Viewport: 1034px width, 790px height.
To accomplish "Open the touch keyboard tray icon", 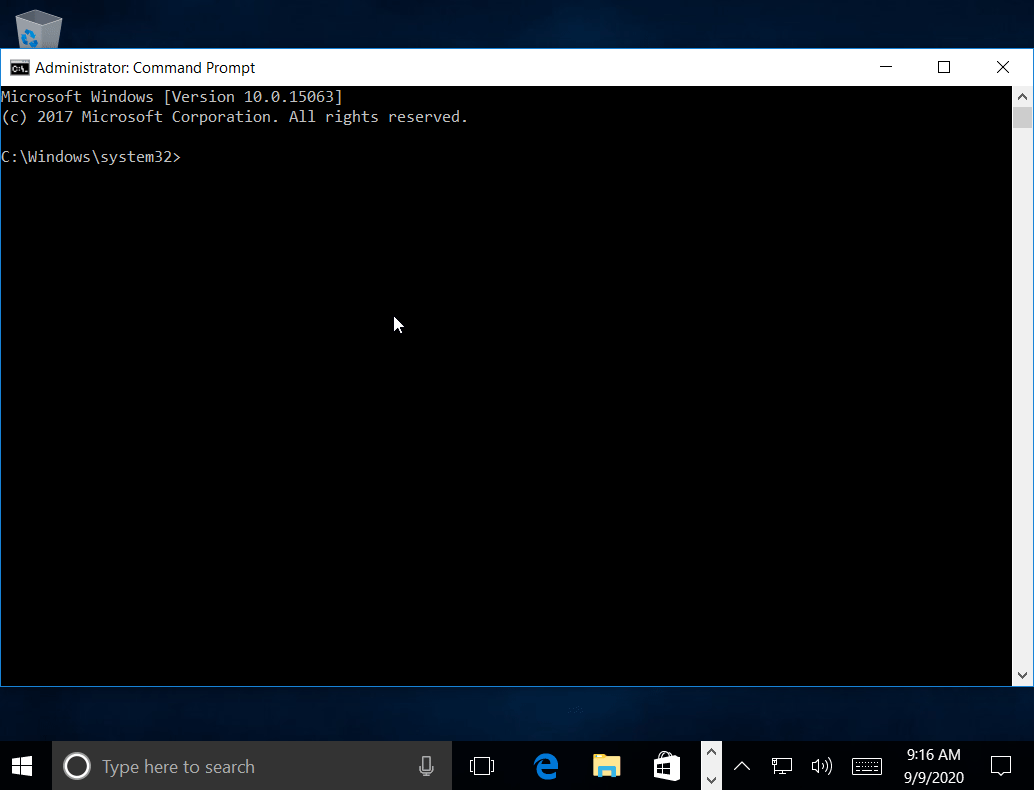I will (867, 766).
